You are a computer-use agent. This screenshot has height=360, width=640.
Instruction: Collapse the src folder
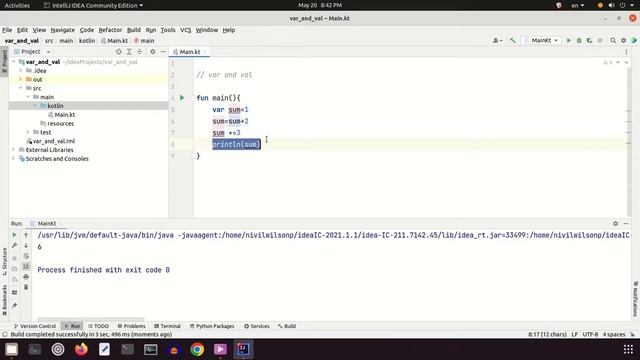[20, 88]
